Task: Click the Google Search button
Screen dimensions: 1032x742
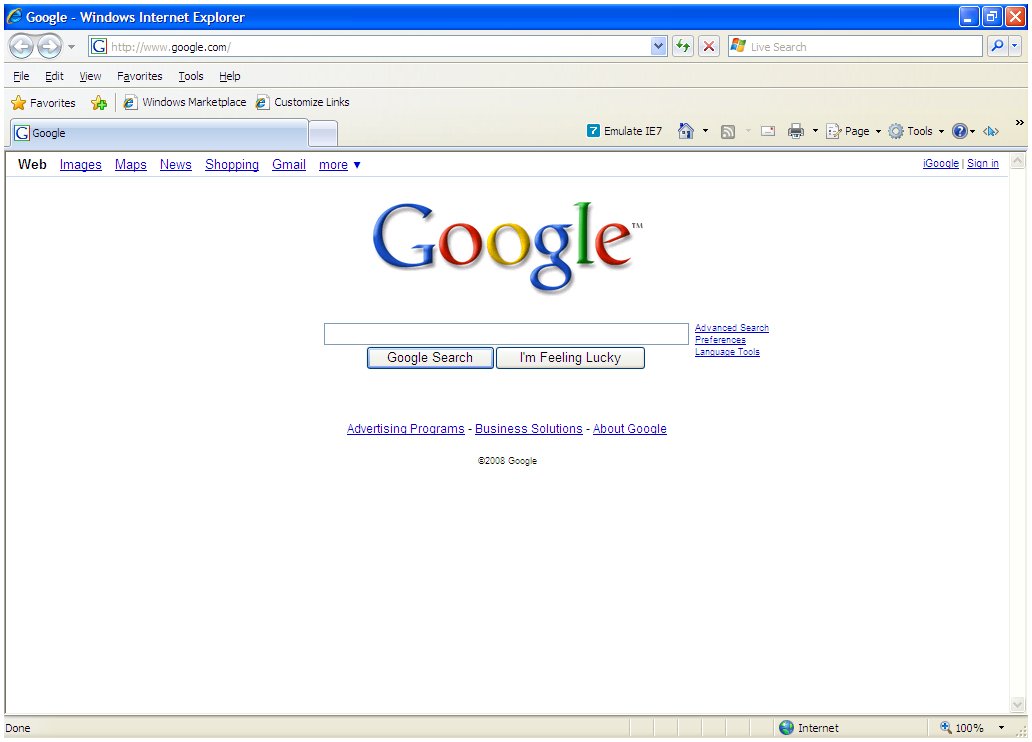Action: [x=430, y=358]
